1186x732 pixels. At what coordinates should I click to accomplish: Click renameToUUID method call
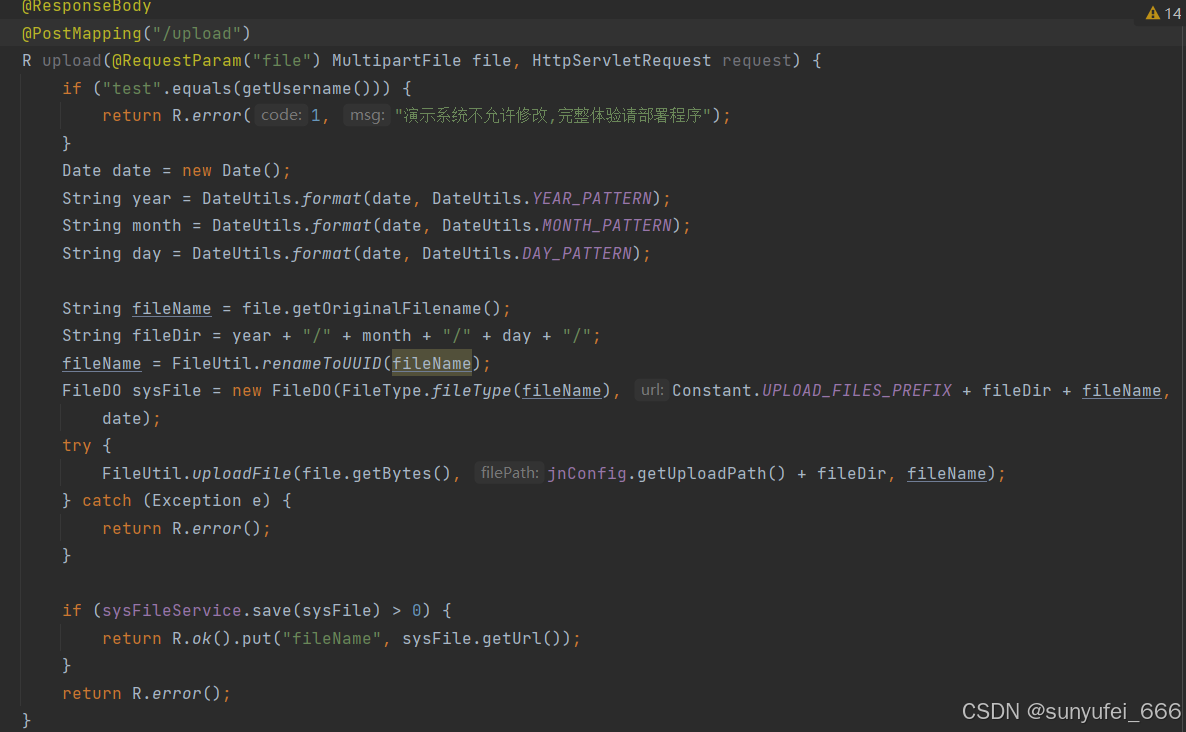(321, 364)
